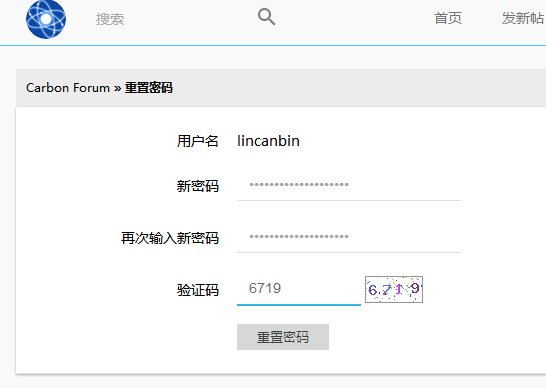The height and width of the screenshot is (388, 546).
Task: Focus the 再次输入新密码 confirmation field
Action: (349, 237)
